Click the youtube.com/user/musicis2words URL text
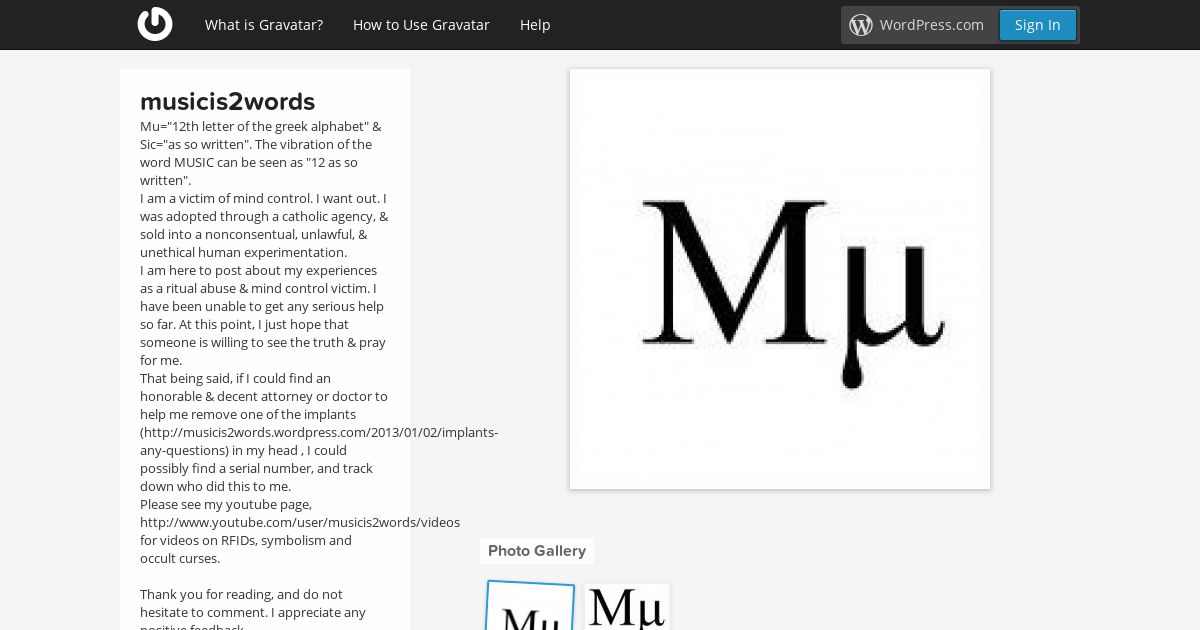The height and width of the screenshot is (630, 1200). 300,522
